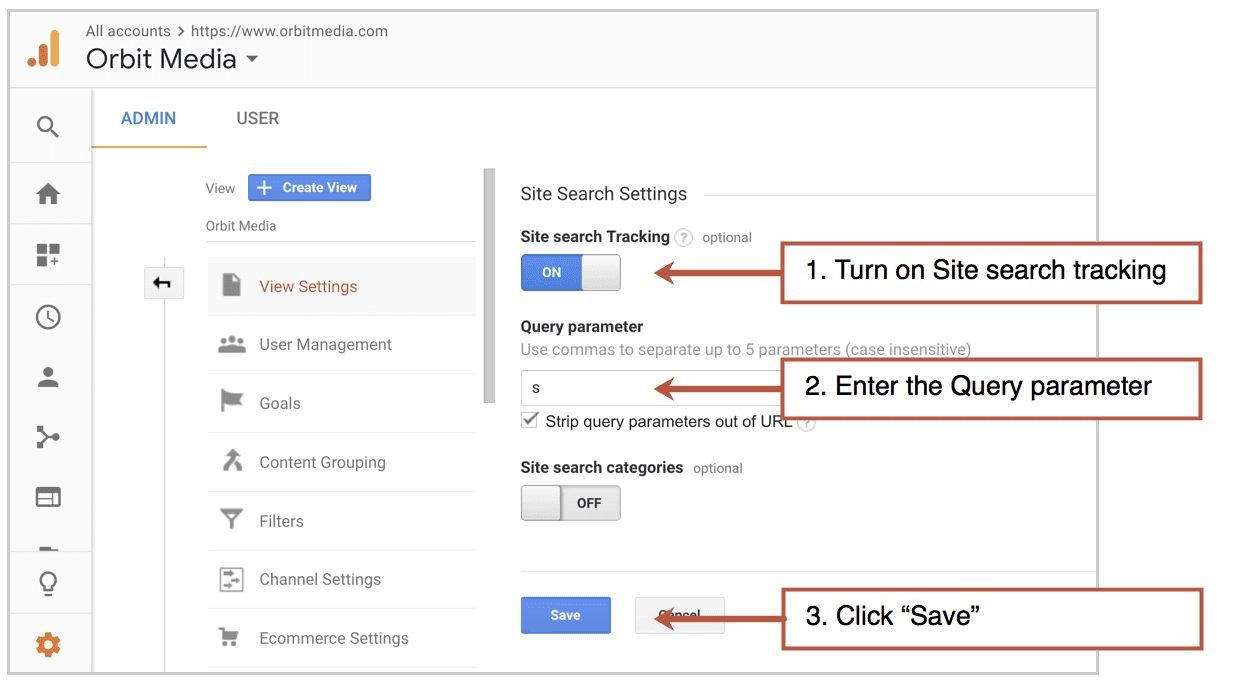The width and height of the screenshot is (1233, 684).
Task: Uncheck Strip query parameters out of URL
Action: (530, 421)
